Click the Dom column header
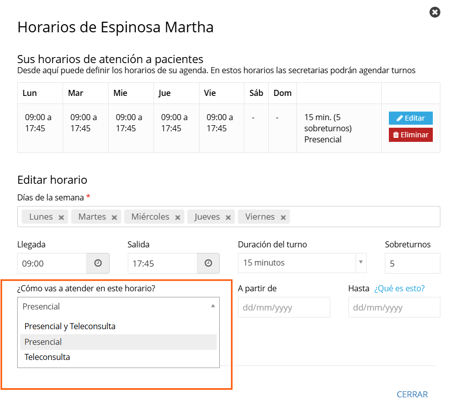The height and width of the screenshot is (415, 452). click(282, 93)
